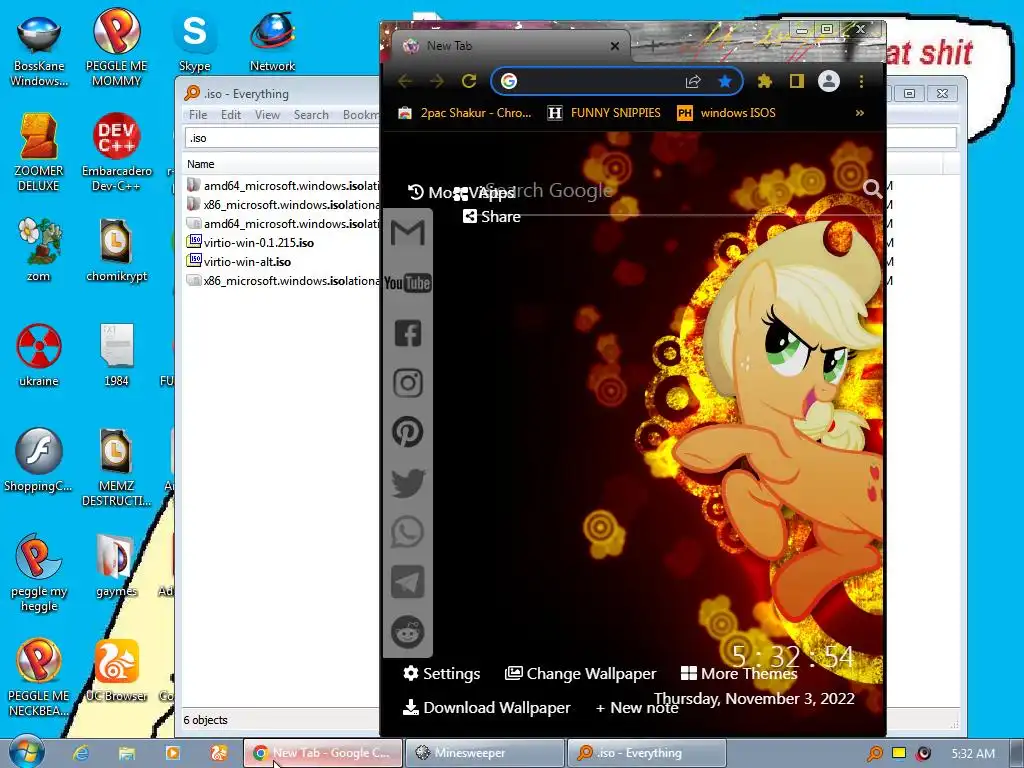This screenshot has width=1024, height=768.
Task: Open Gmail shortcut in new tab sidebar
Action: 408,232
